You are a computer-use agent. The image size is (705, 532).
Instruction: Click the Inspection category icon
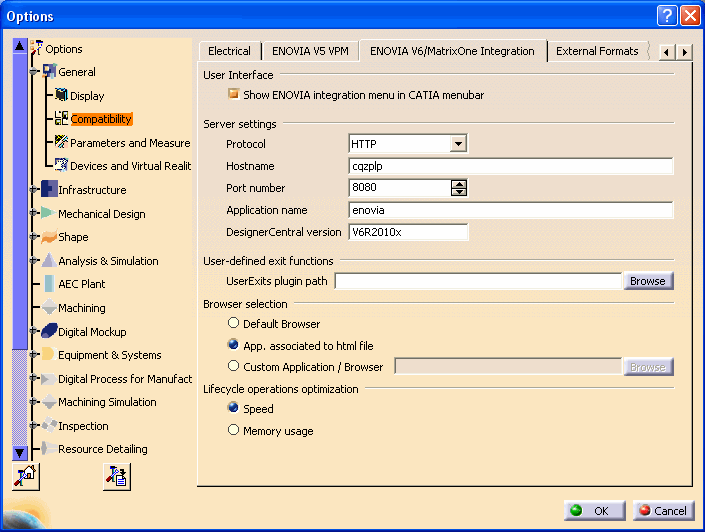coord(49,425)
